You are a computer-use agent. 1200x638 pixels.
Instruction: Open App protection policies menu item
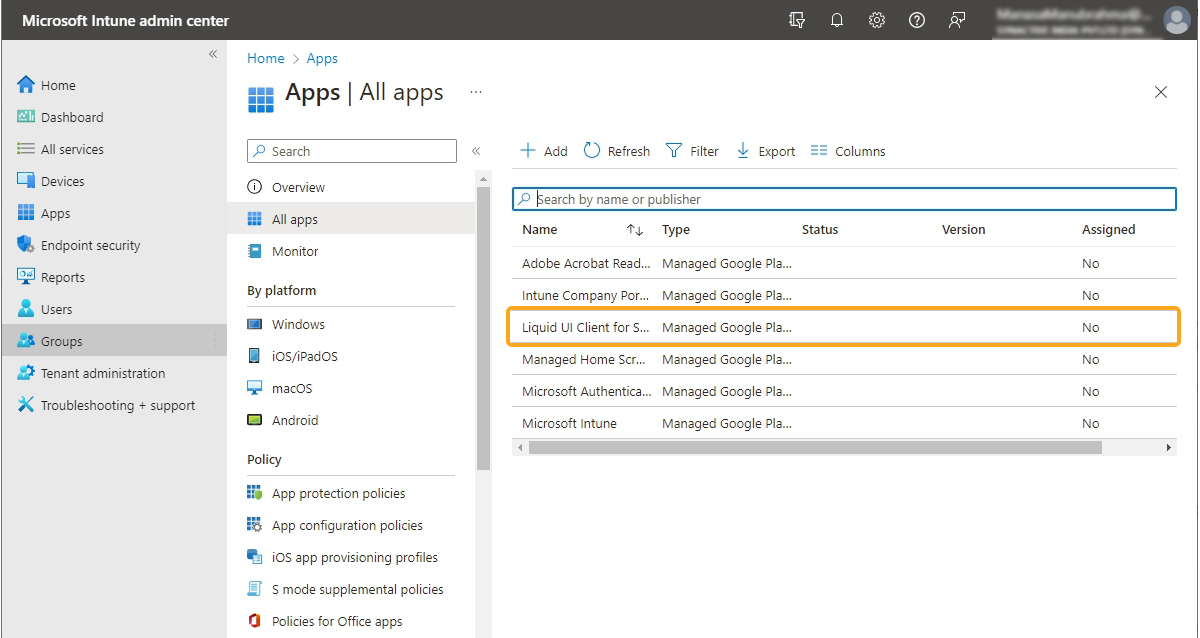338,493
